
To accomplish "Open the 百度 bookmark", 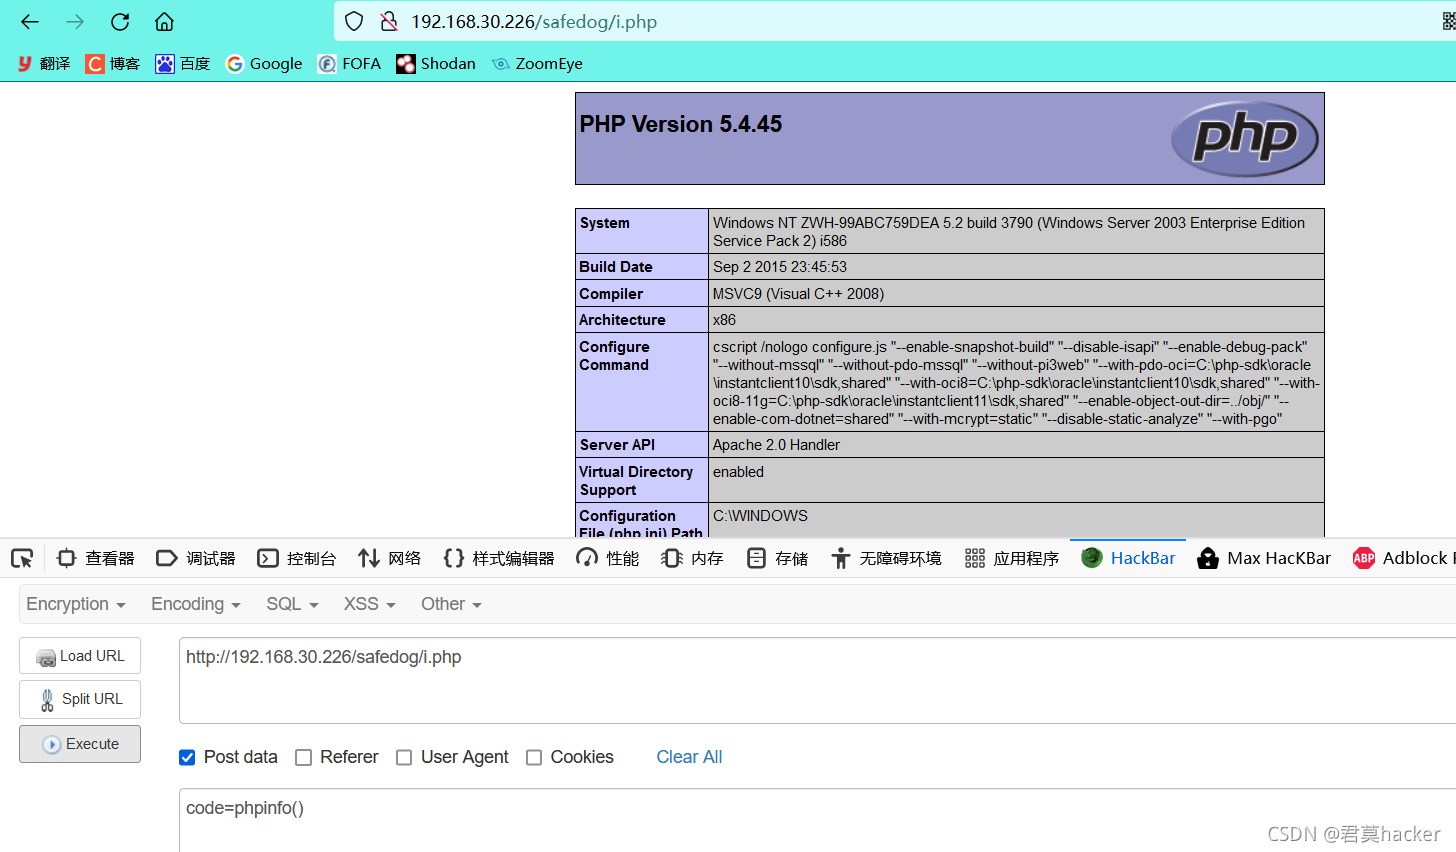I will click(183, 64).
